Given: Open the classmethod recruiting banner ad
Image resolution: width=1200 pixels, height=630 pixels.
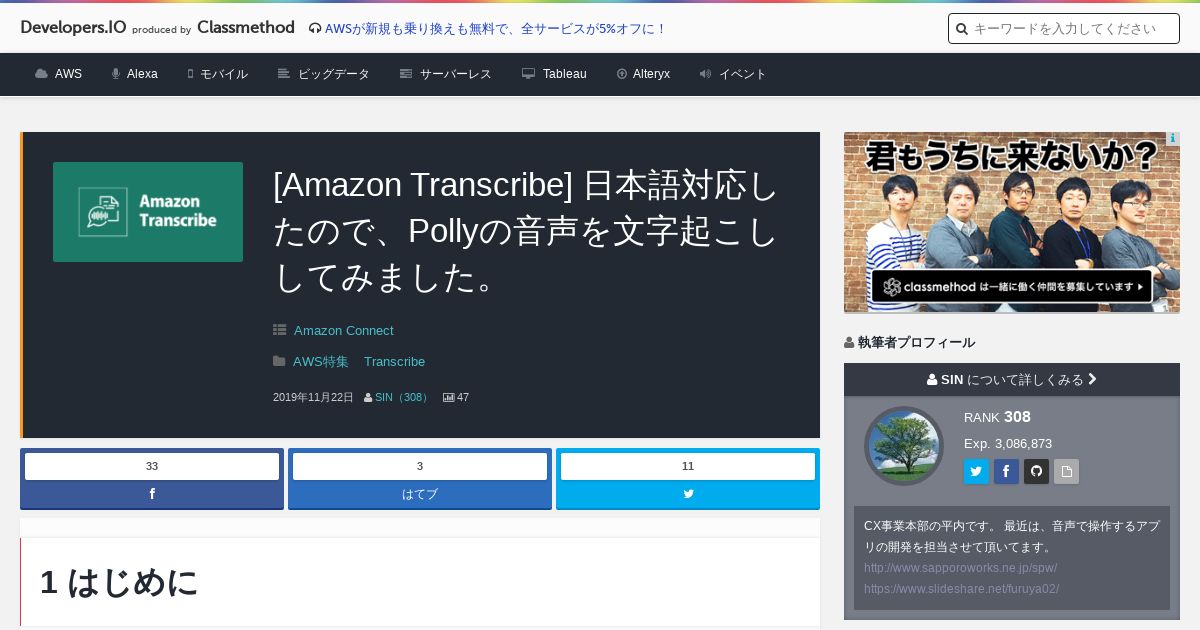Looking at the screenshot, I should coord(1012,222).
